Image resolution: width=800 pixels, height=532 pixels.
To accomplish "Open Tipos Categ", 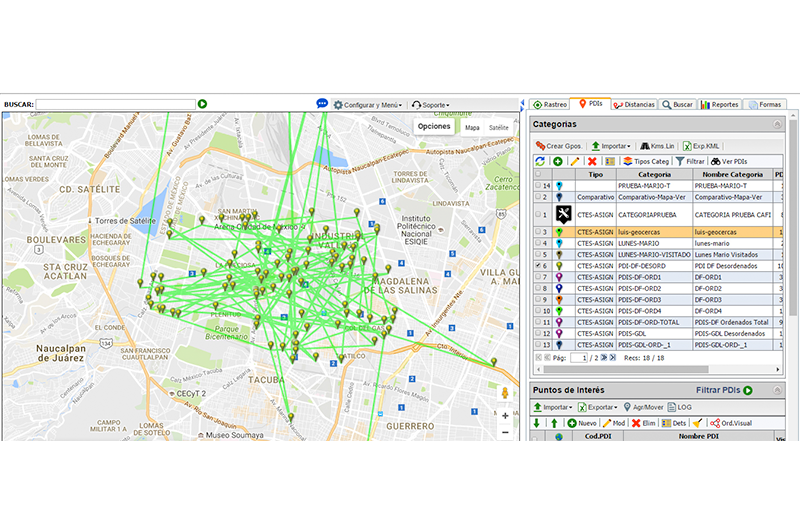I will [x=646, y=161].
